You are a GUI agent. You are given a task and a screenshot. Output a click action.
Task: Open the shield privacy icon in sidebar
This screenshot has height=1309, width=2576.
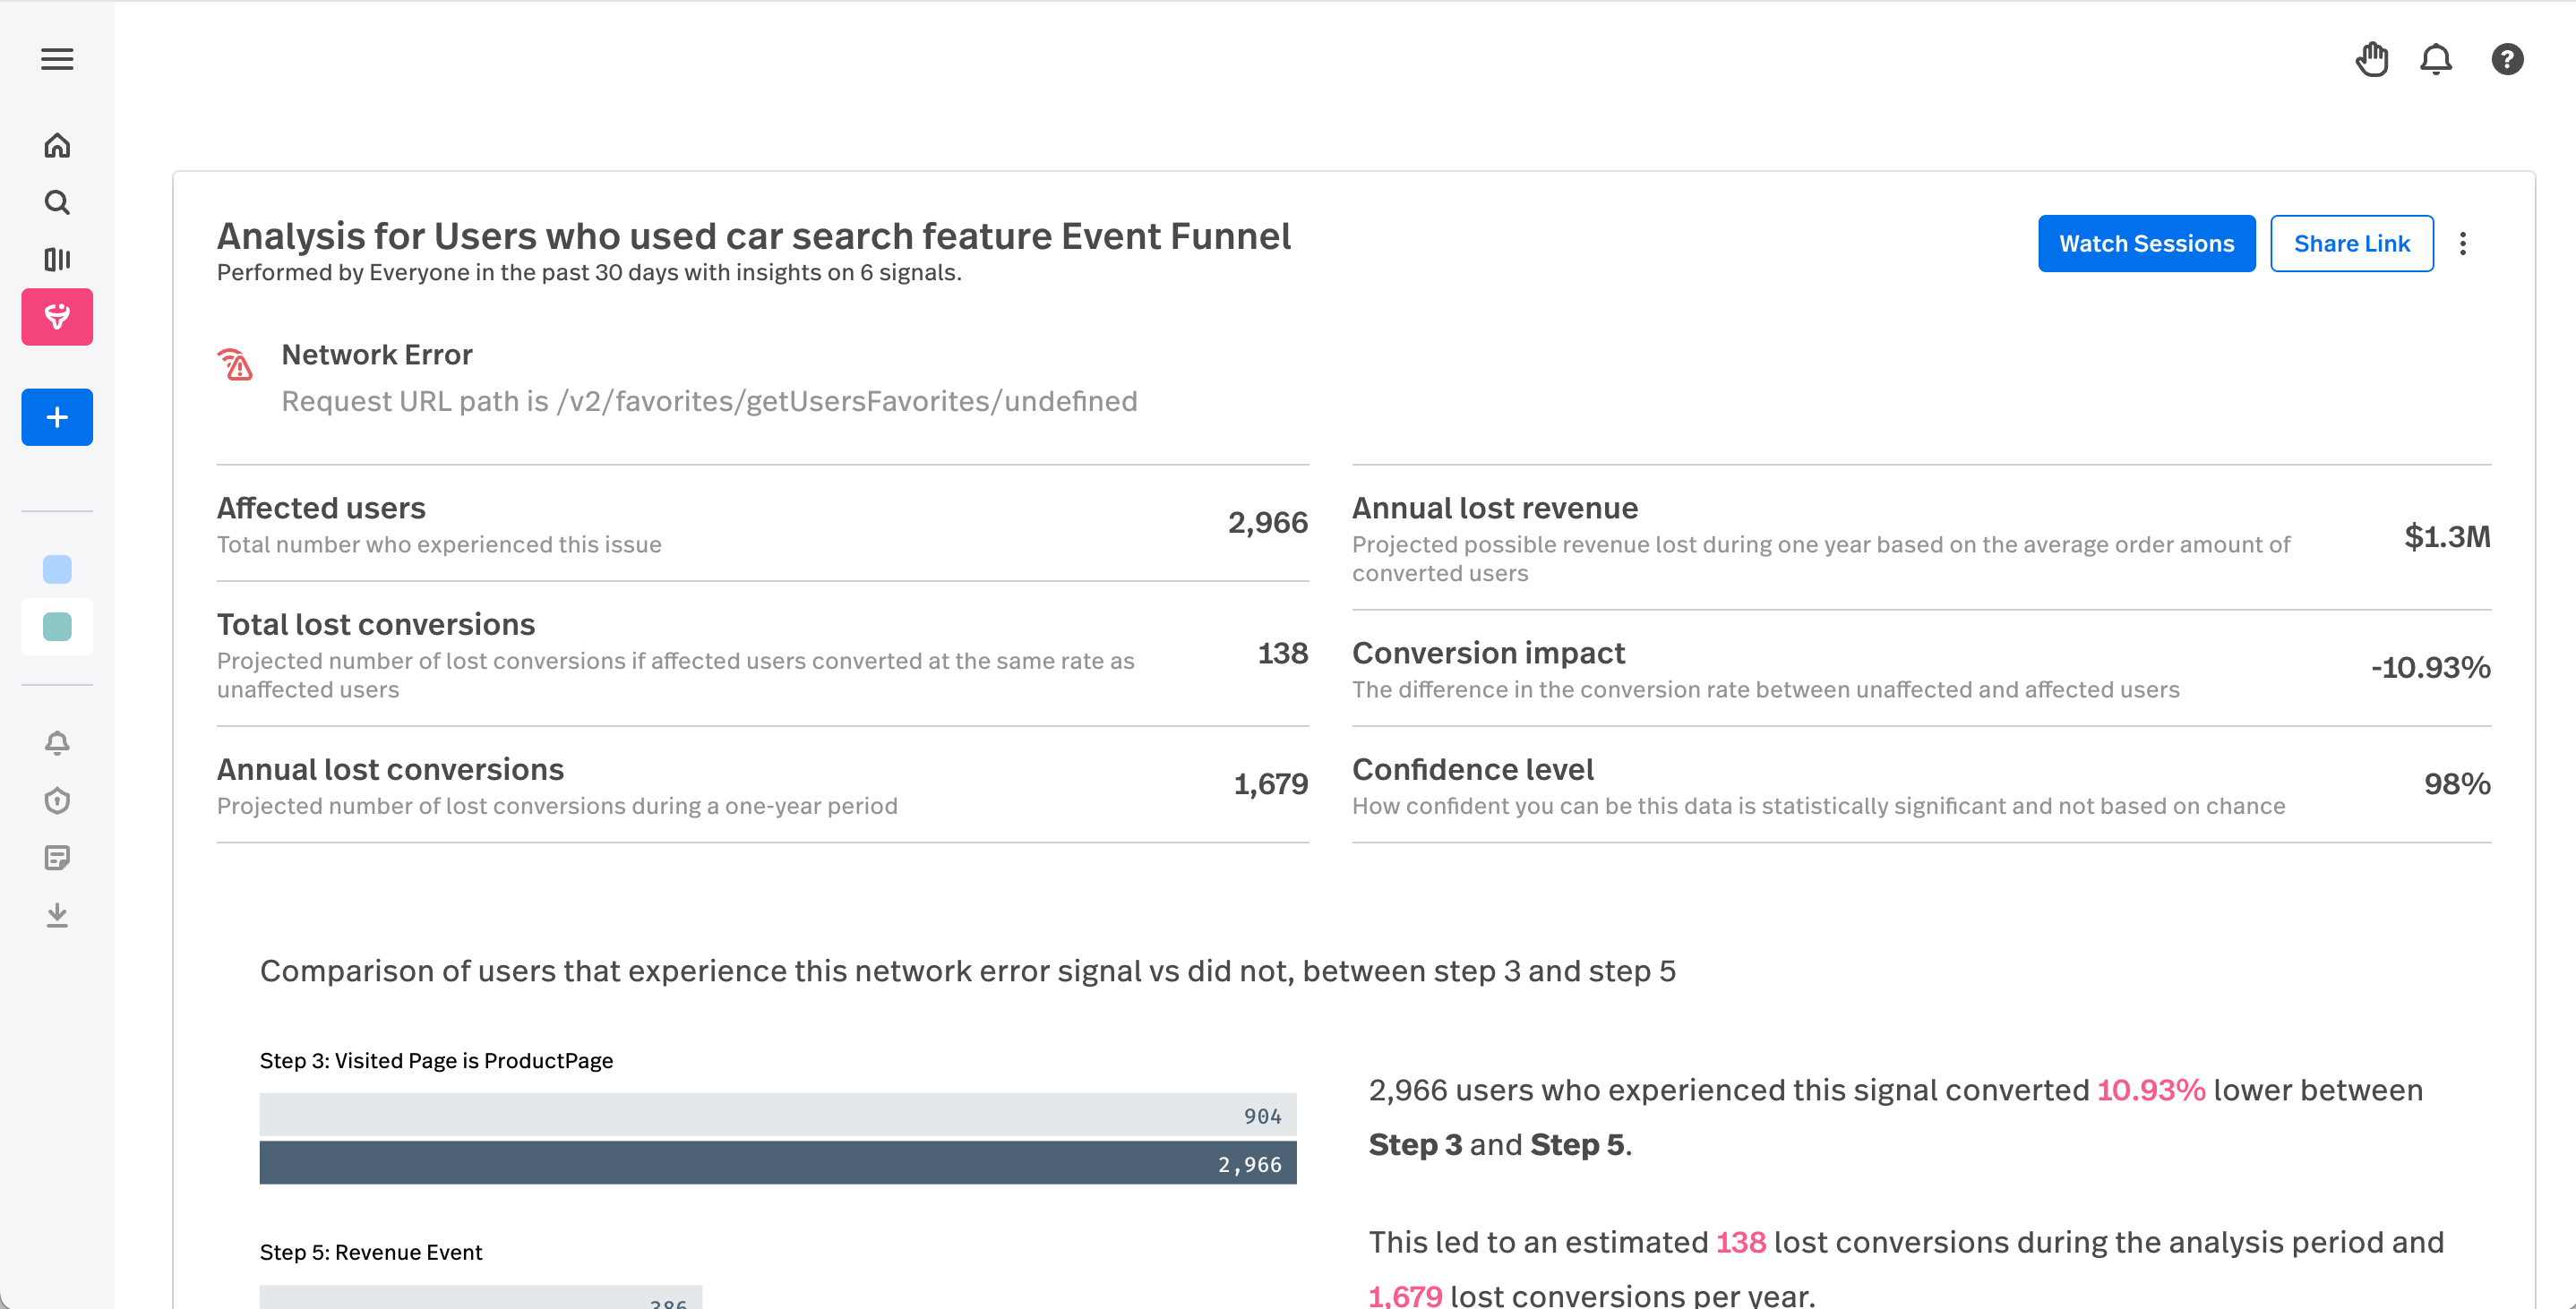pos(57,801)
